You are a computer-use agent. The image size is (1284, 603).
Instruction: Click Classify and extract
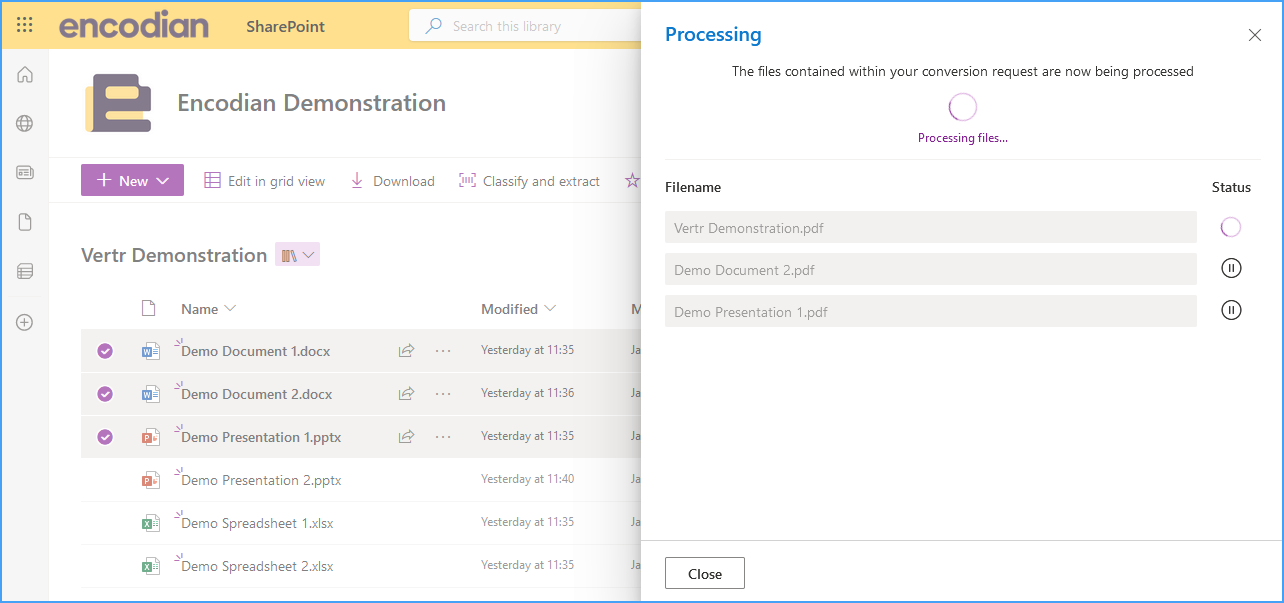(529, 181)
